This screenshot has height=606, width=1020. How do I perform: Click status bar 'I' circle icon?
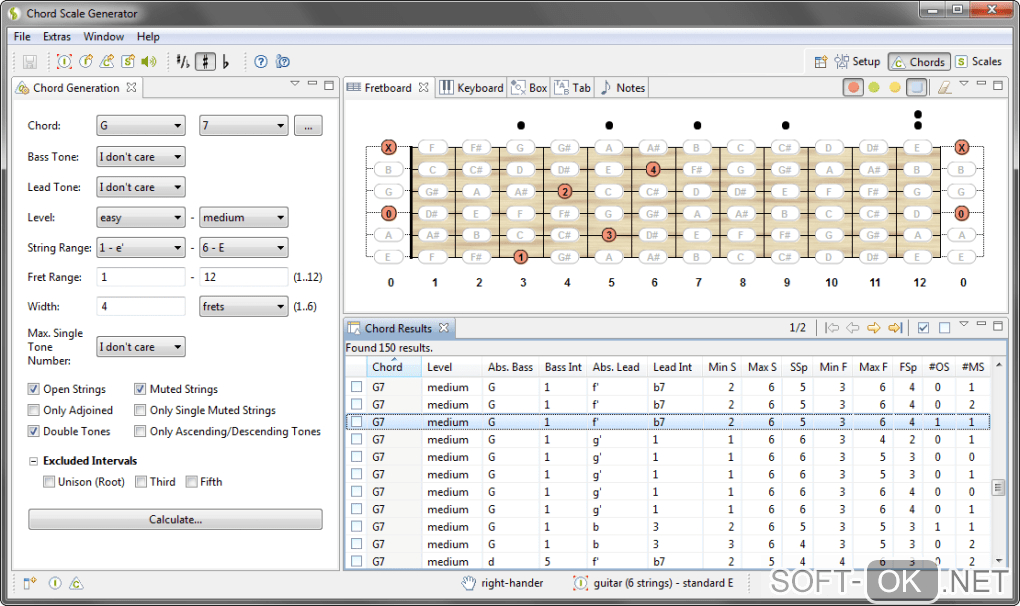pos(55,583)
